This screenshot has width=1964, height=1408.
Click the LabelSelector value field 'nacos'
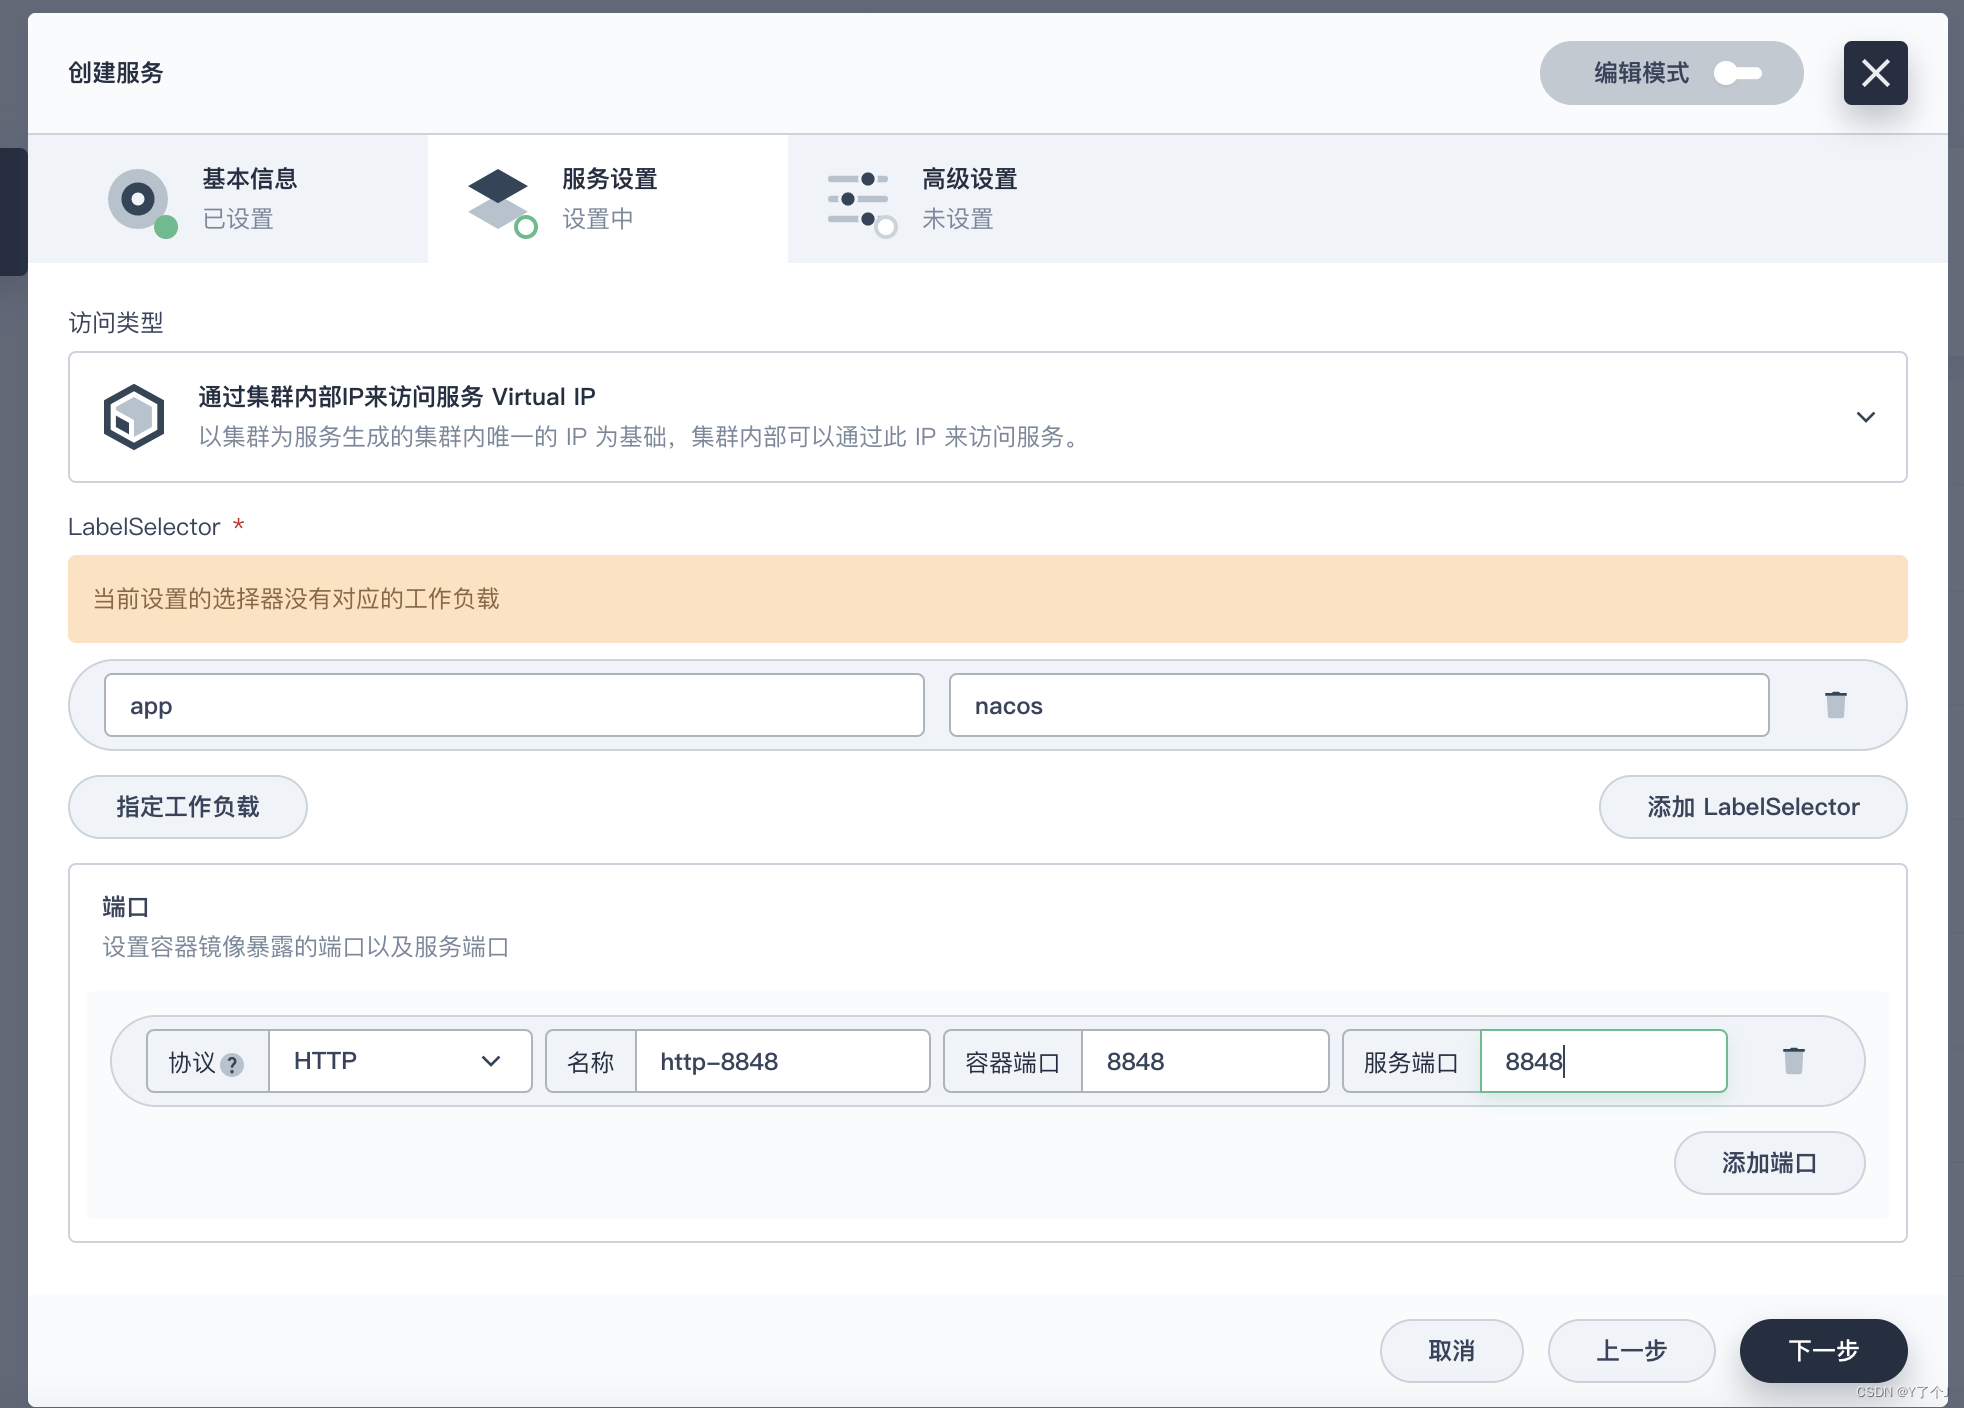pyautogui.click(x=1359, y=705)
